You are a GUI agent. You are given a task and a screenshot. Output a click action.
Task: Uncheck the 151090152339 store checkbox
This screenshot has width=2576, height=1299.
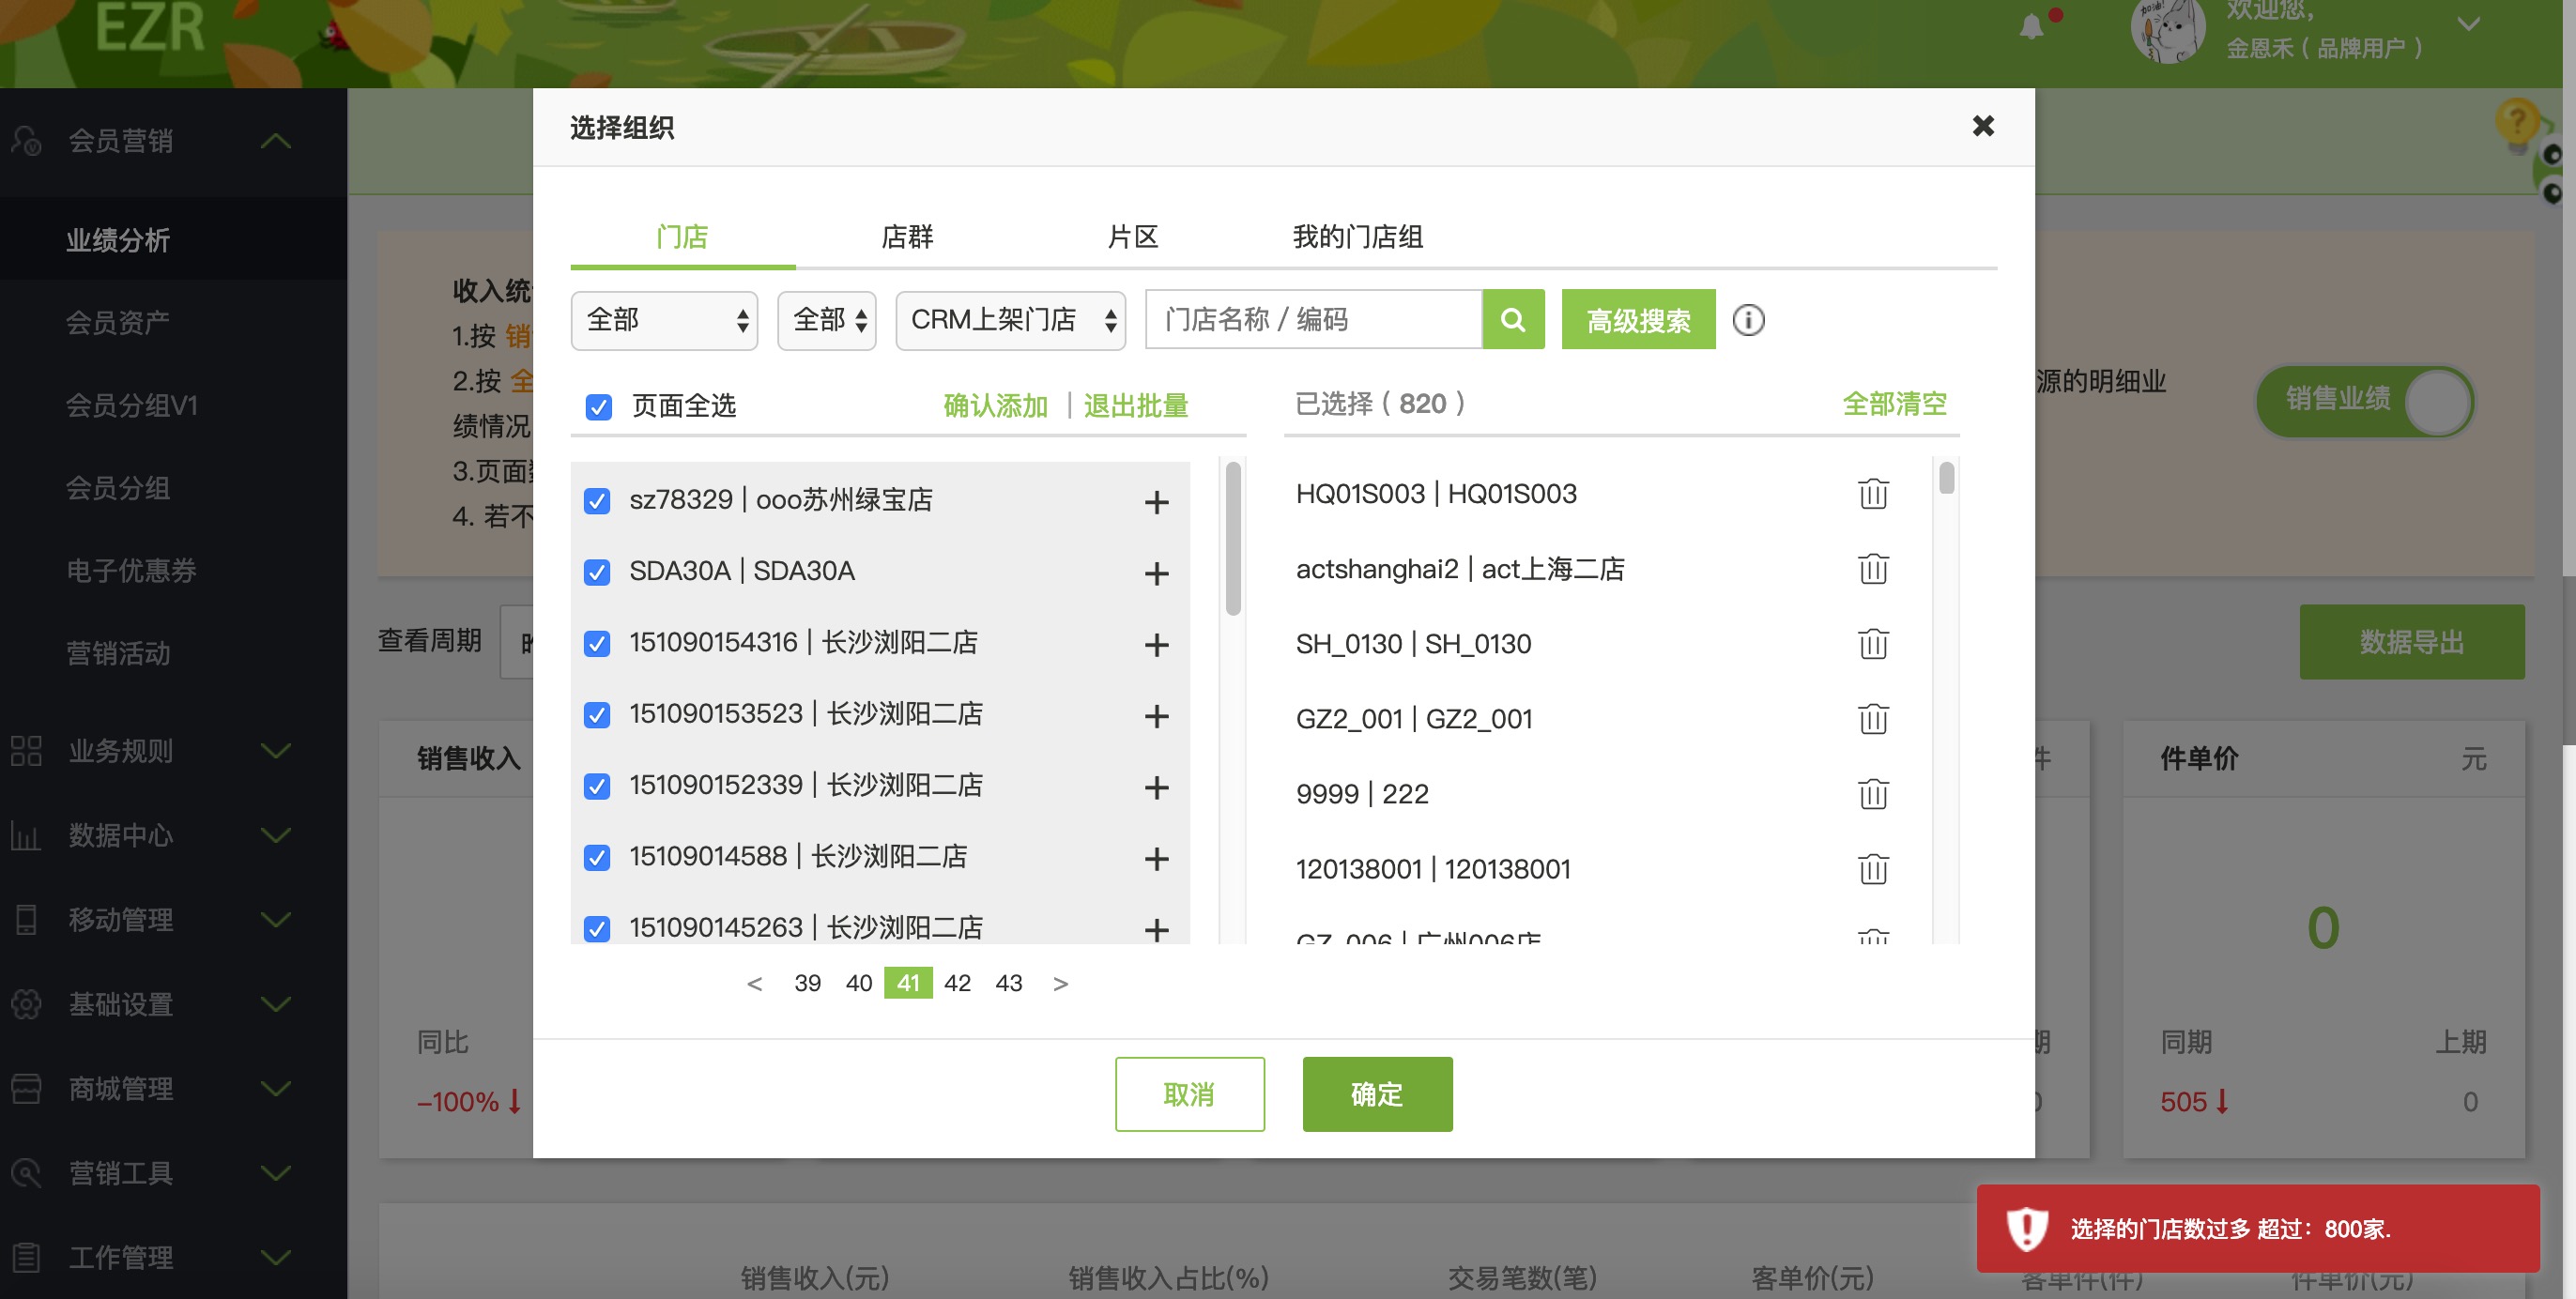[x=597, y=786]
